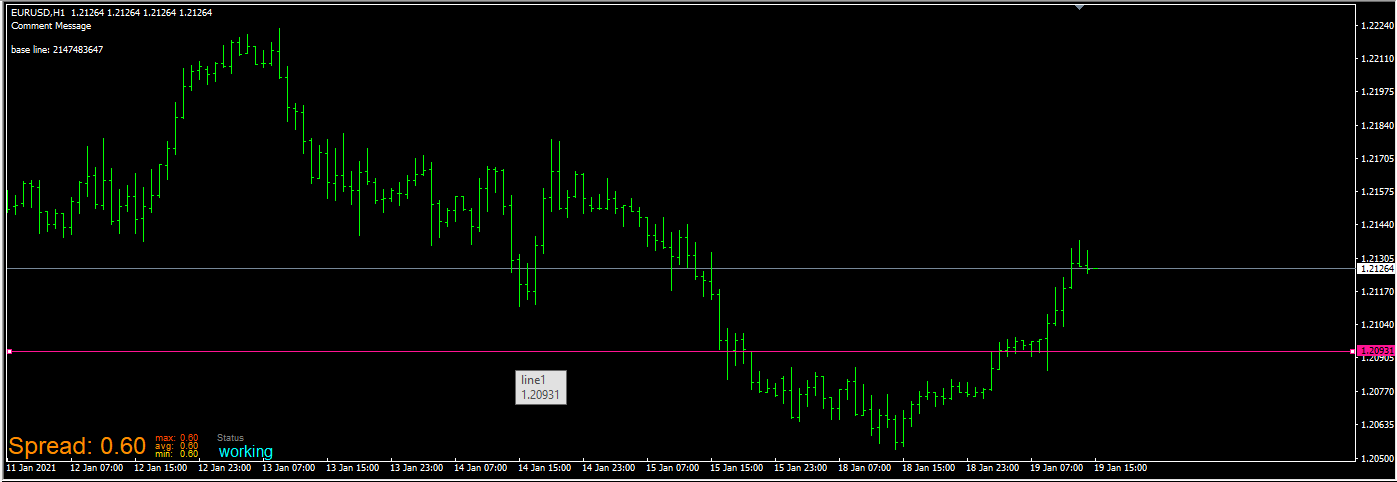Click the max: 0.60 spread value
This screenshot has height=482, width=1397.
click(x=177, y=438)
